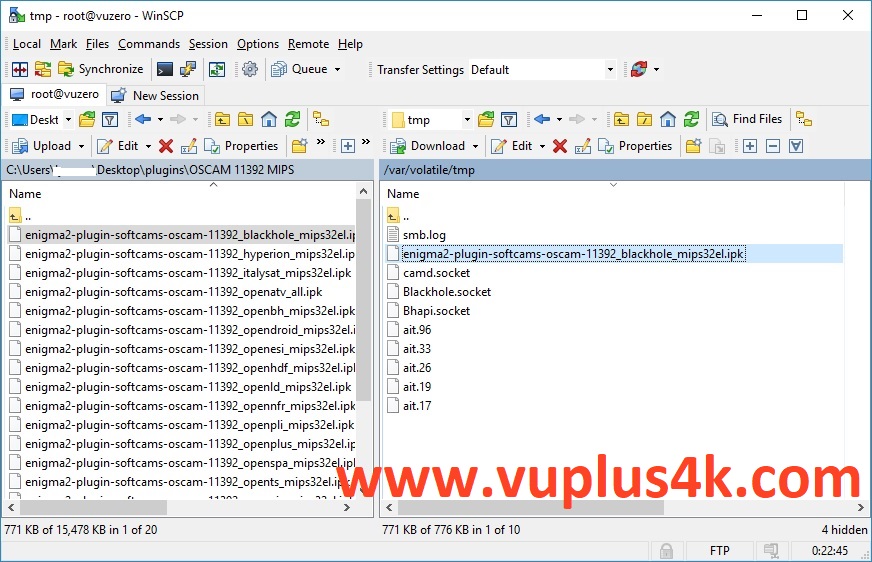872x562 pixels.
Task: Click the Queue button
Action: pos(300,69)
